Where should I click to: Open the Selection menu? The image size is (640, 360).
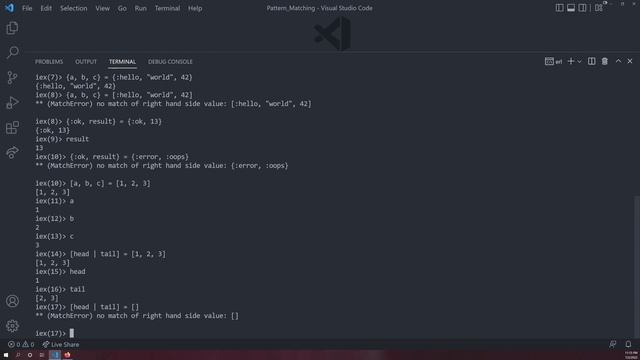[73, 8]
